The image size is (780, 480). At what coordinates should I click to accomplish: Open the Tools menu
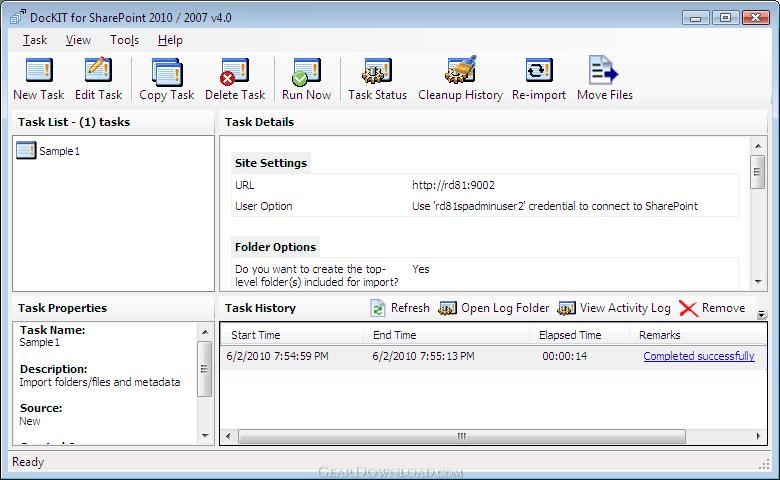click(x=124, y=40)
